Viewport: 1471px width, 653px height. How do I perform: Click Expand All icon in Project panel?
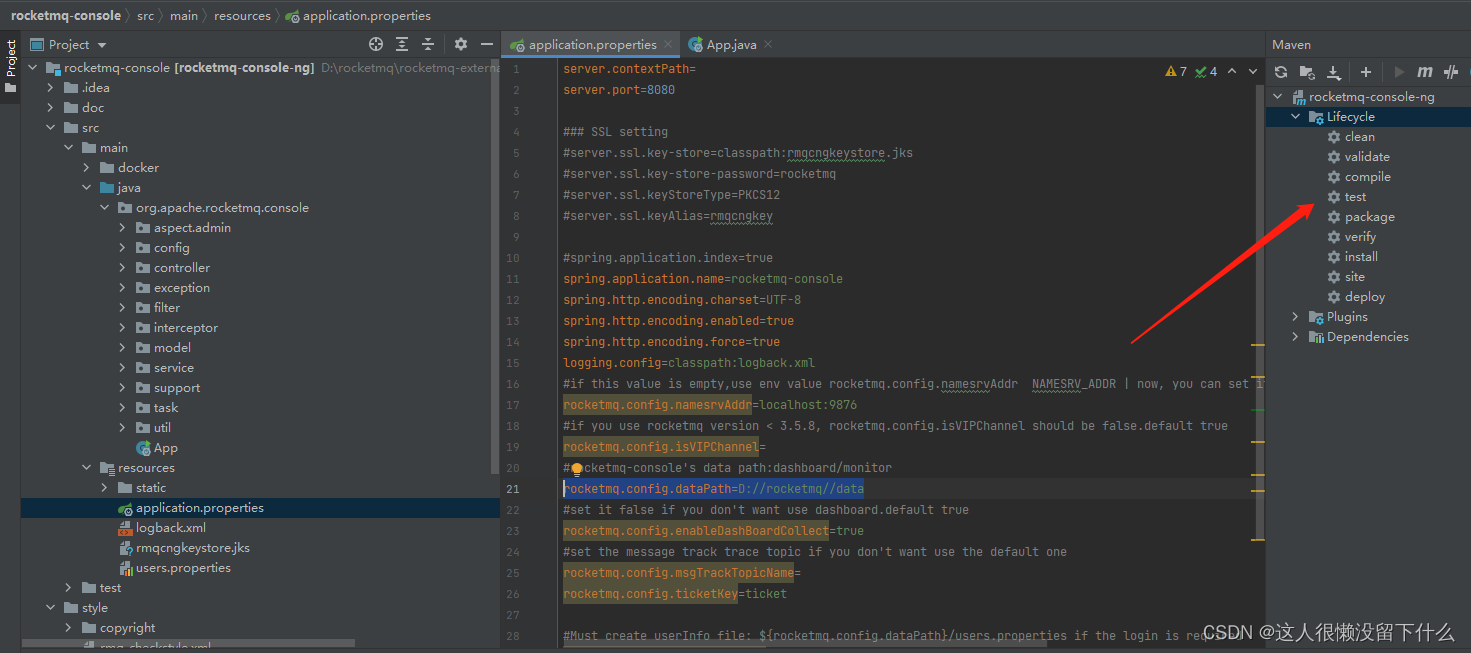402,44
